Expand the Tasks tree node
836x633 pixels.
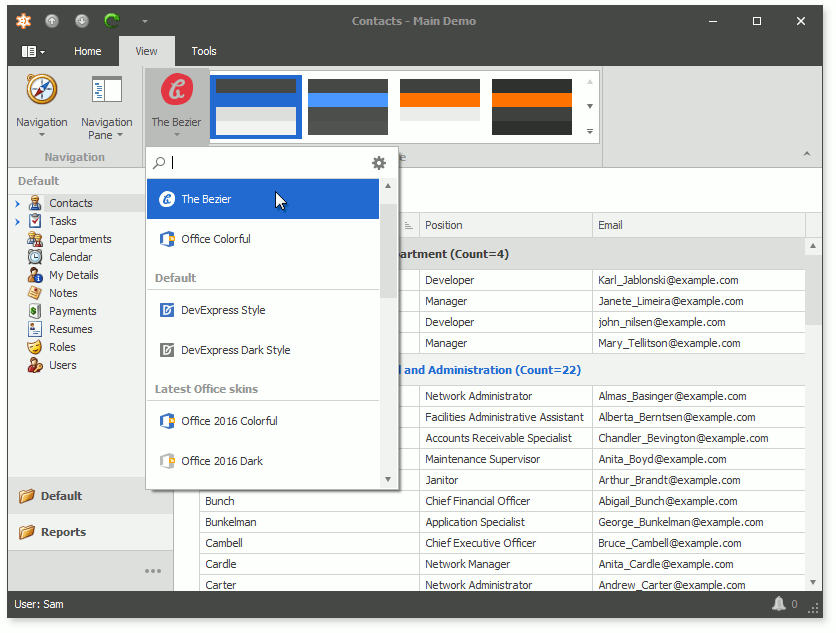pyautogui.click(x=18, y=221)
